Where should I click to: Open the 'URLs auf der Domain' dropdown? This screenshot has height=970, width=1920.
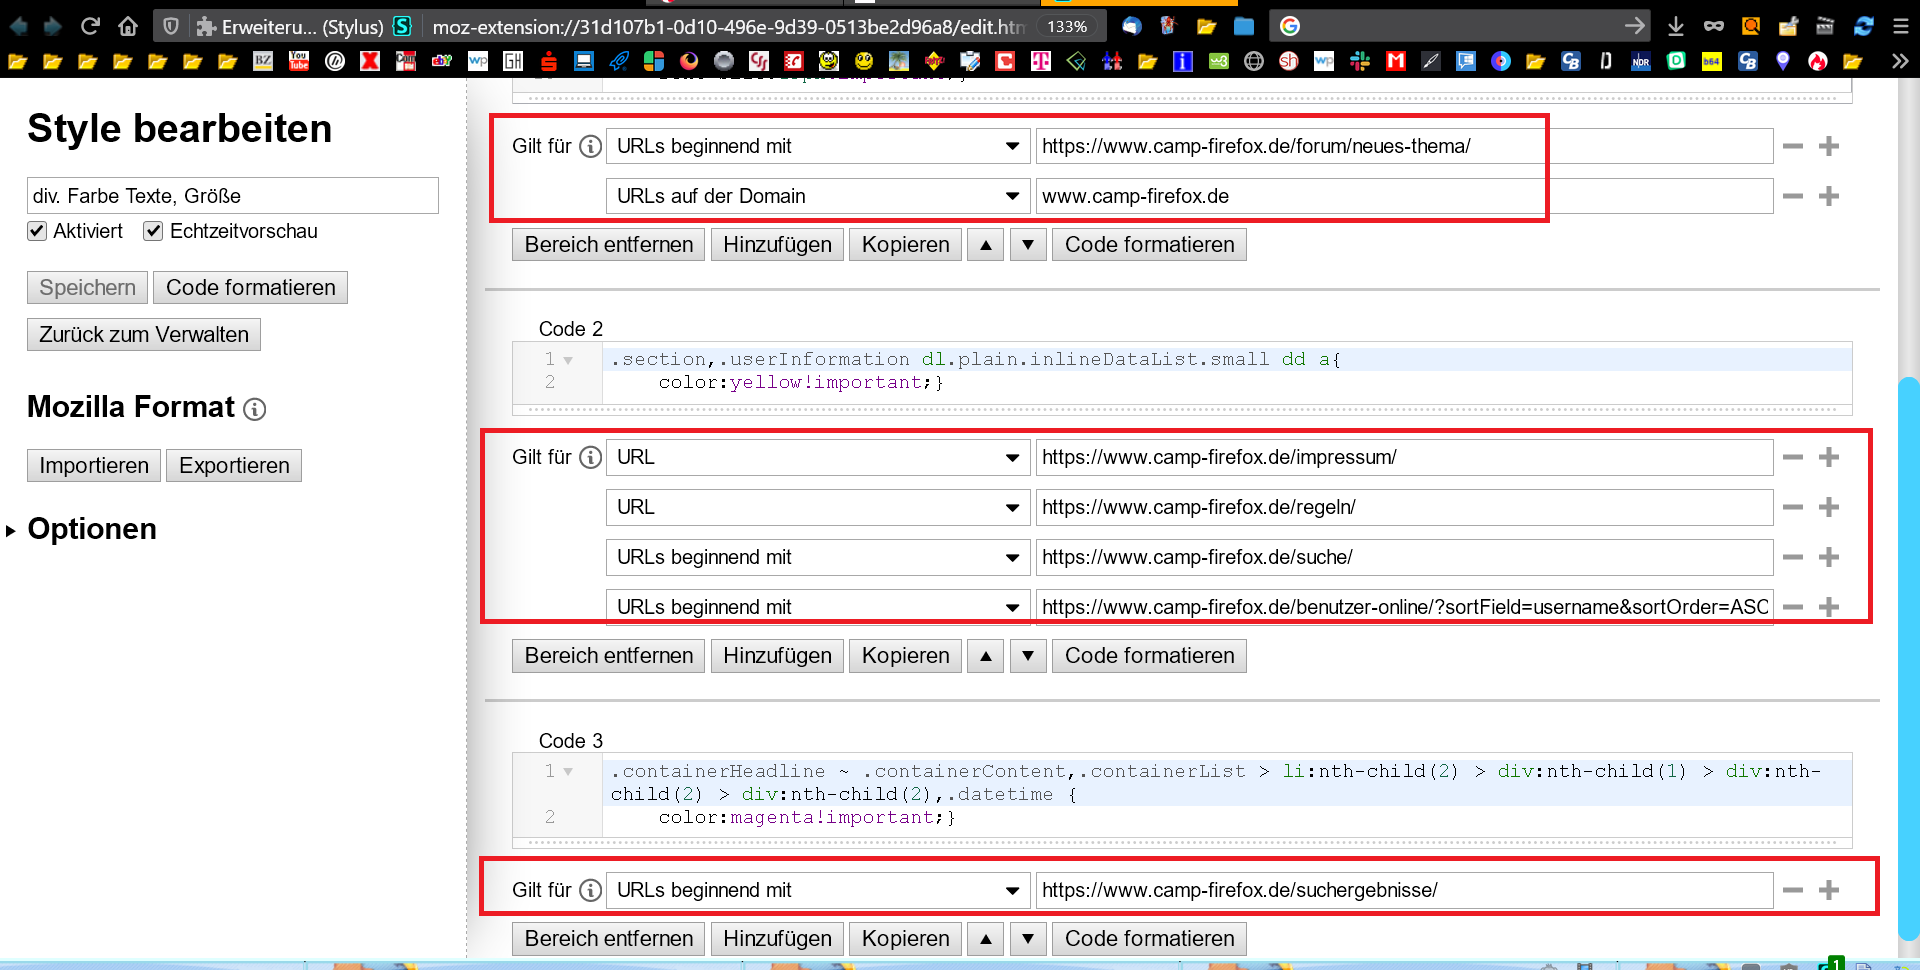click(817, 196)
